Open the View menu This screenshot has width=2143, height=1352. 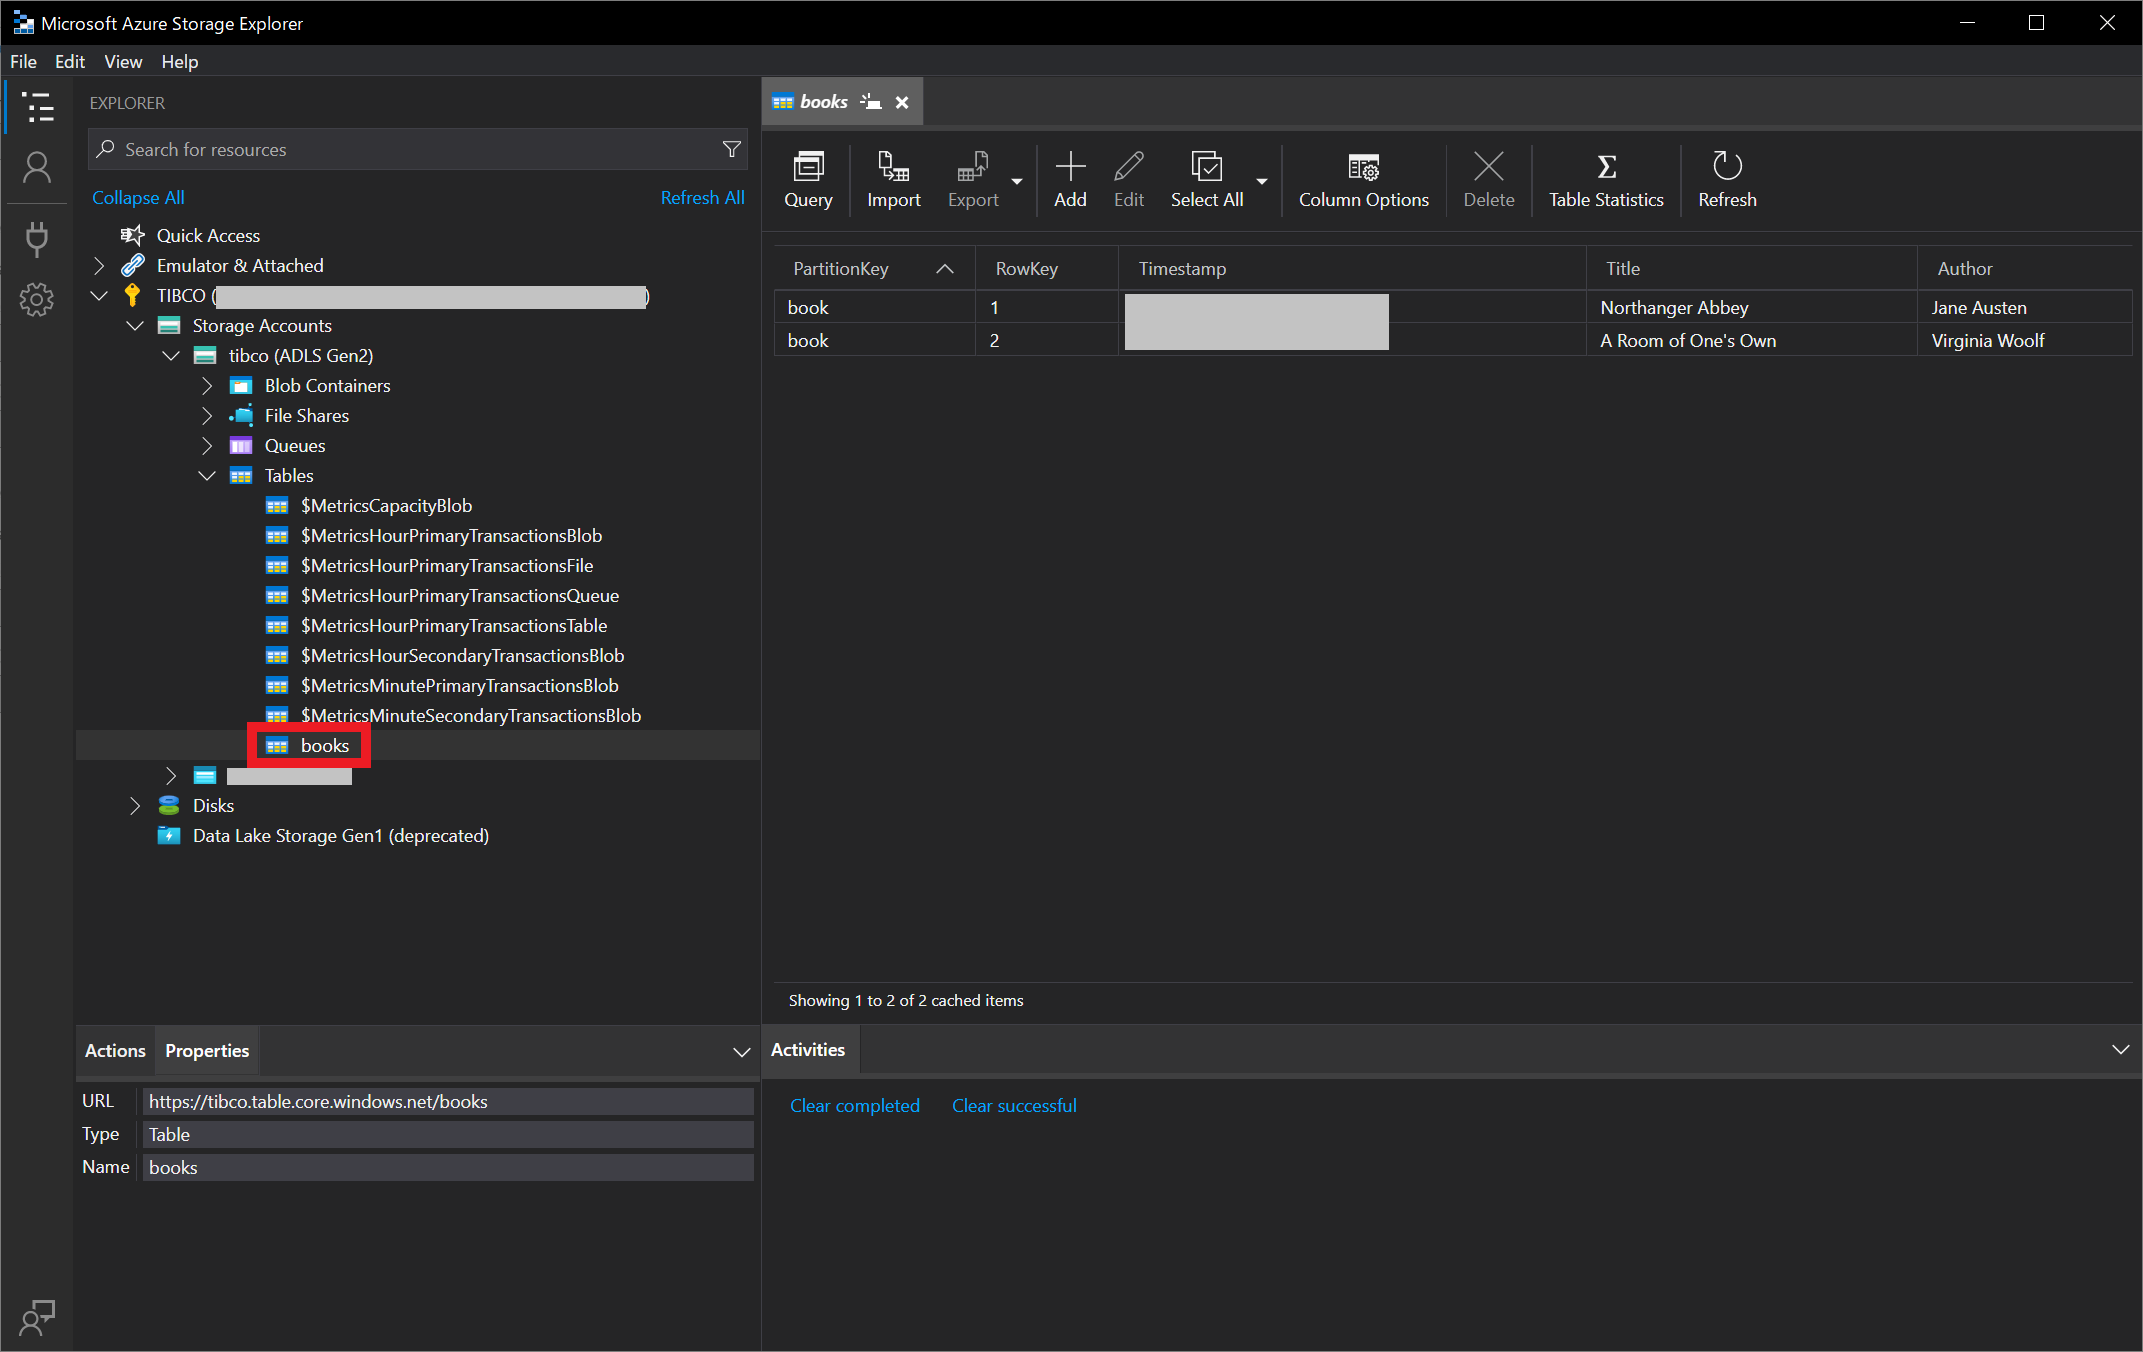pyautogui.click(x=123, y=61)
